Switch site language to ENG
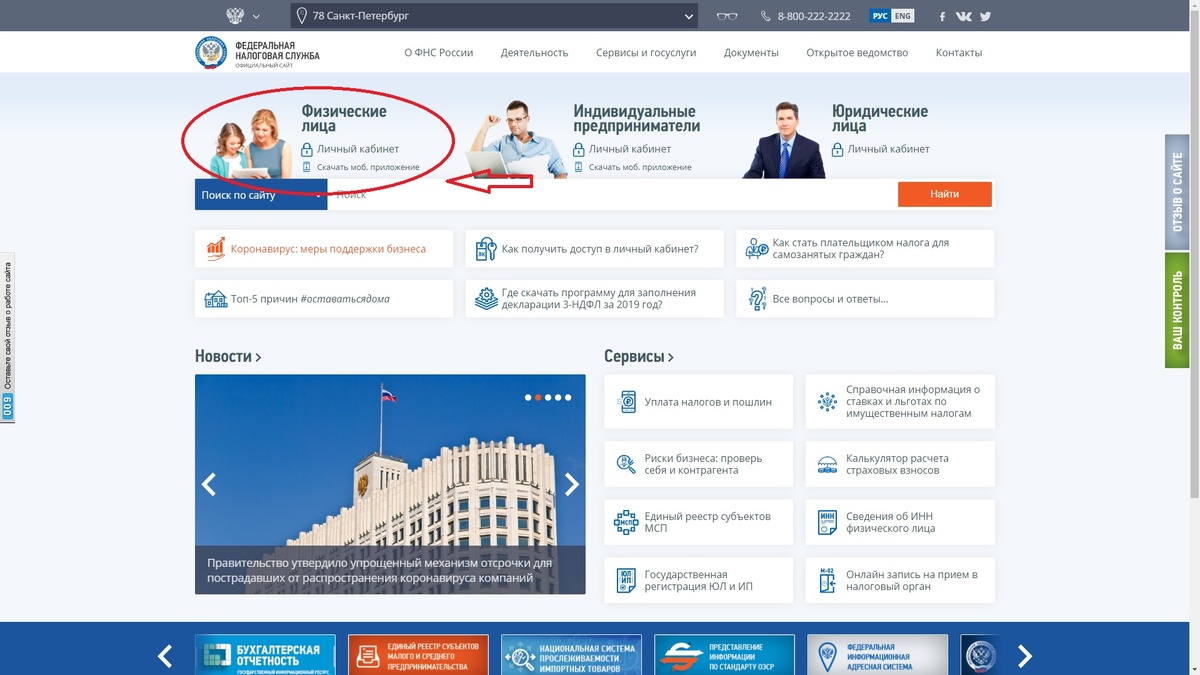Screen dimensions: 1200x675 point(902,16)
